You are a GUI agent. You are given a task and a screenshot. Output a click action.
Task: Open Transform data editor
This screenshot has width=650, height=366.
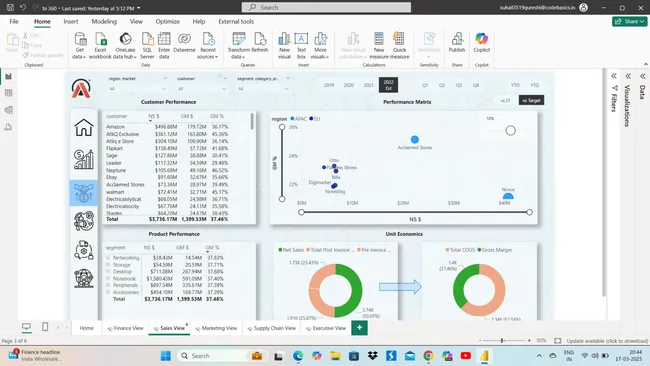click(238, 46)
